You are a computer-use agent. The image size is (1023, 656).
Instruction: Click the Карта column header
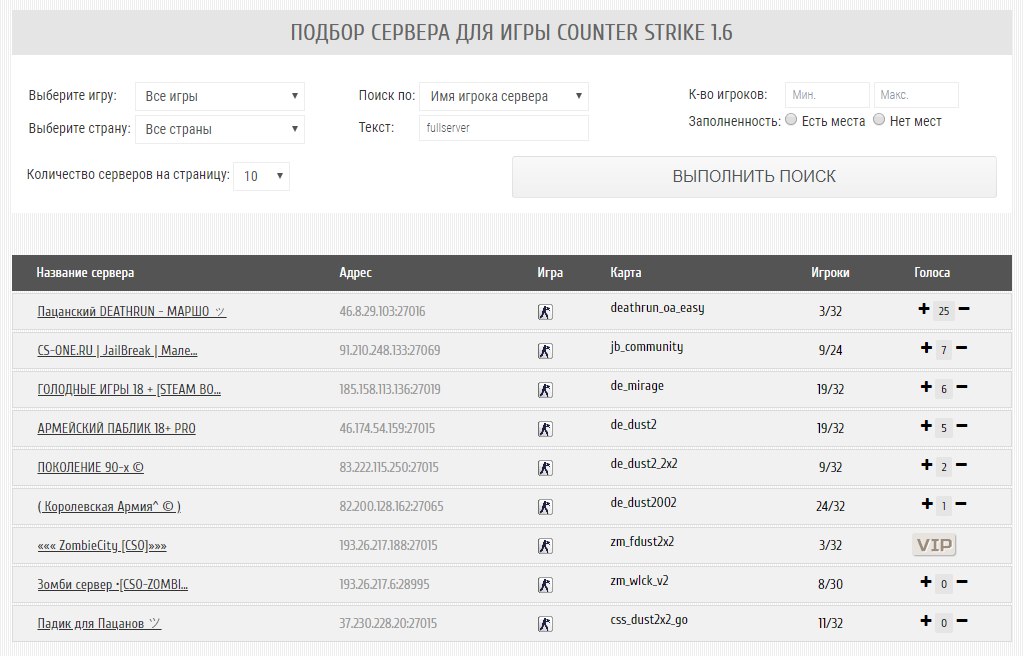click(x=626, y=273)
